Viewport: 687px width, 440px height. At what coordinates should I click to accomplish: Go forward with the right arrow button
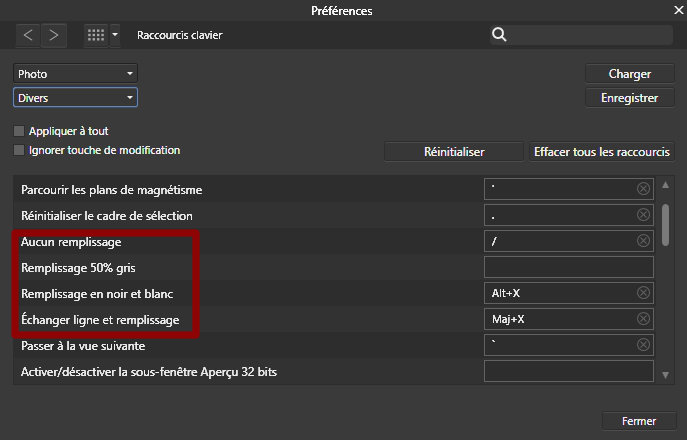point(53,35)
